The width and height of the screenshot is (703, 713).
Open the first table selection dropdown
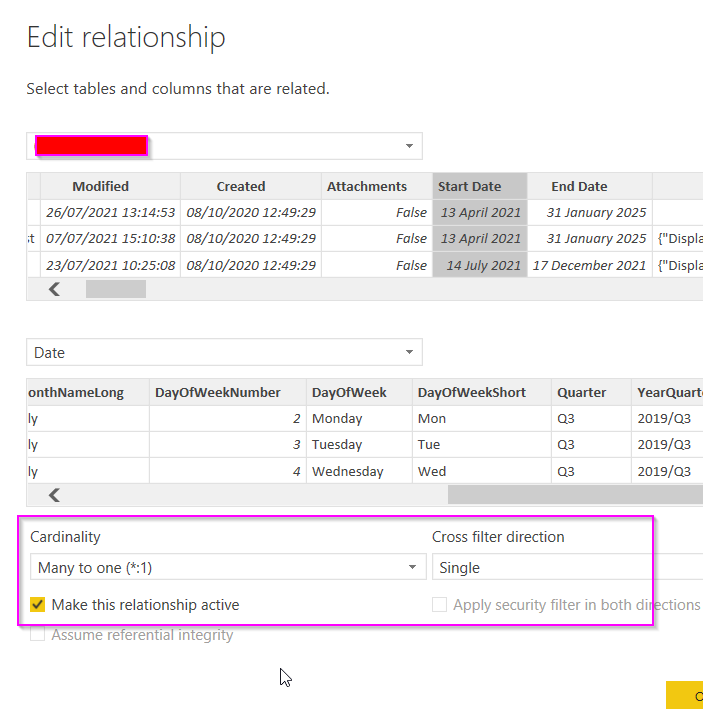click(x=224, y=146)
